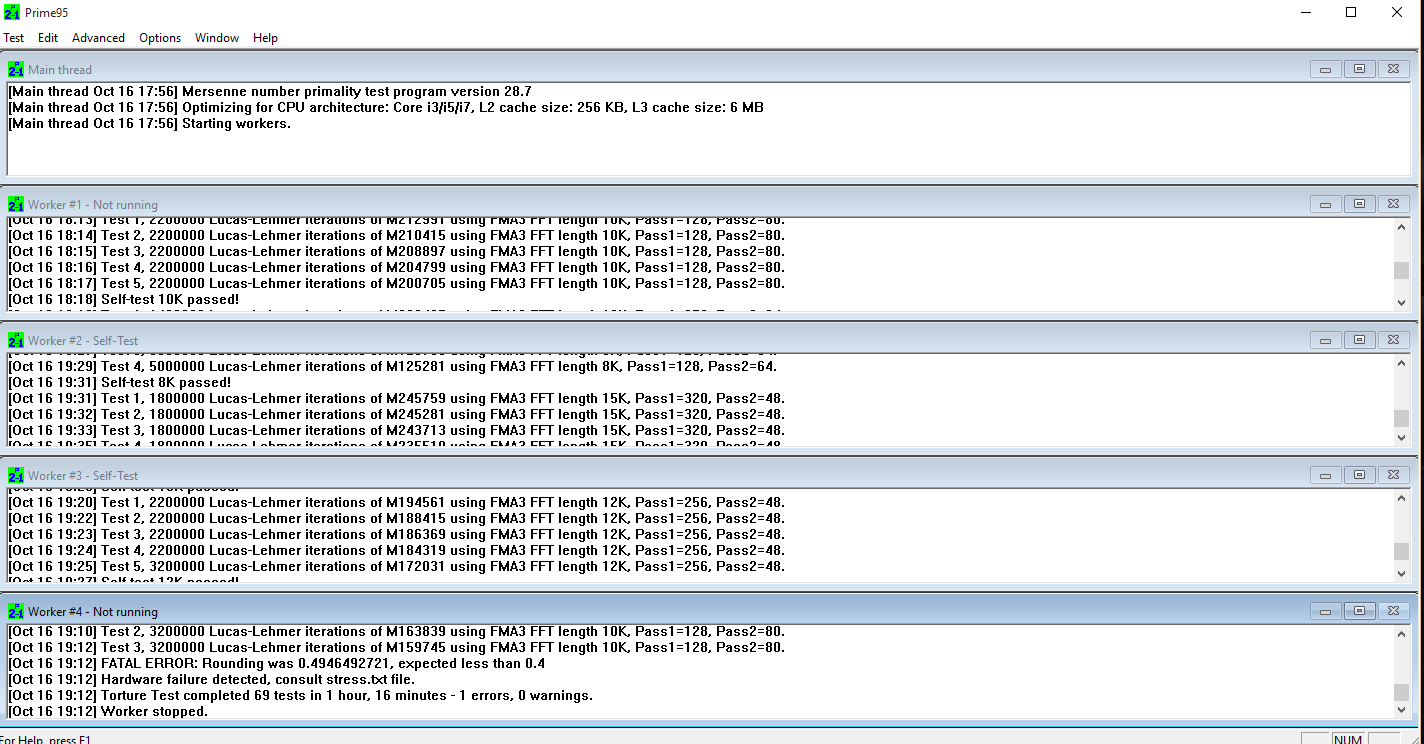Click the Worker #2 scrollbar thumb

[x=1401, y=418]
